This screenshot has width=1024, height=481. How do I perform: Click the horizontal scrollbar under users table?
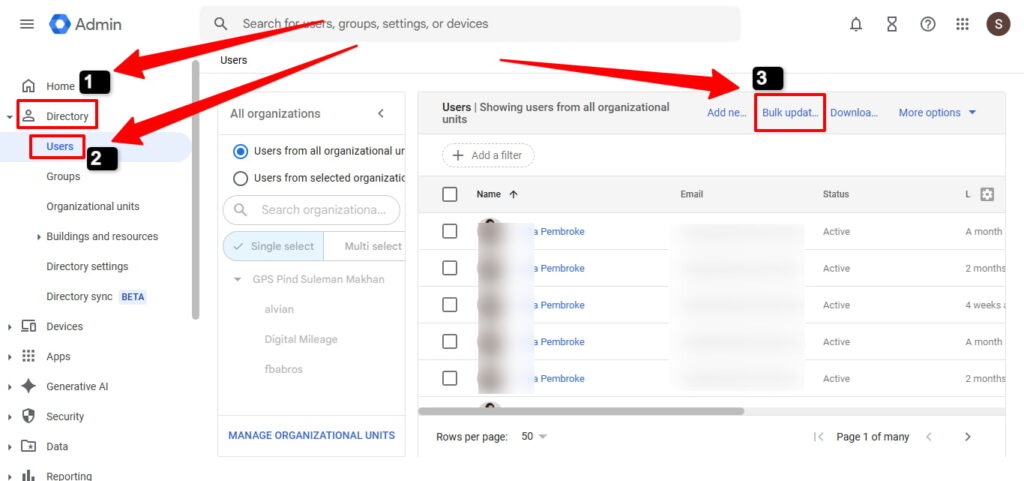(581, 411)
